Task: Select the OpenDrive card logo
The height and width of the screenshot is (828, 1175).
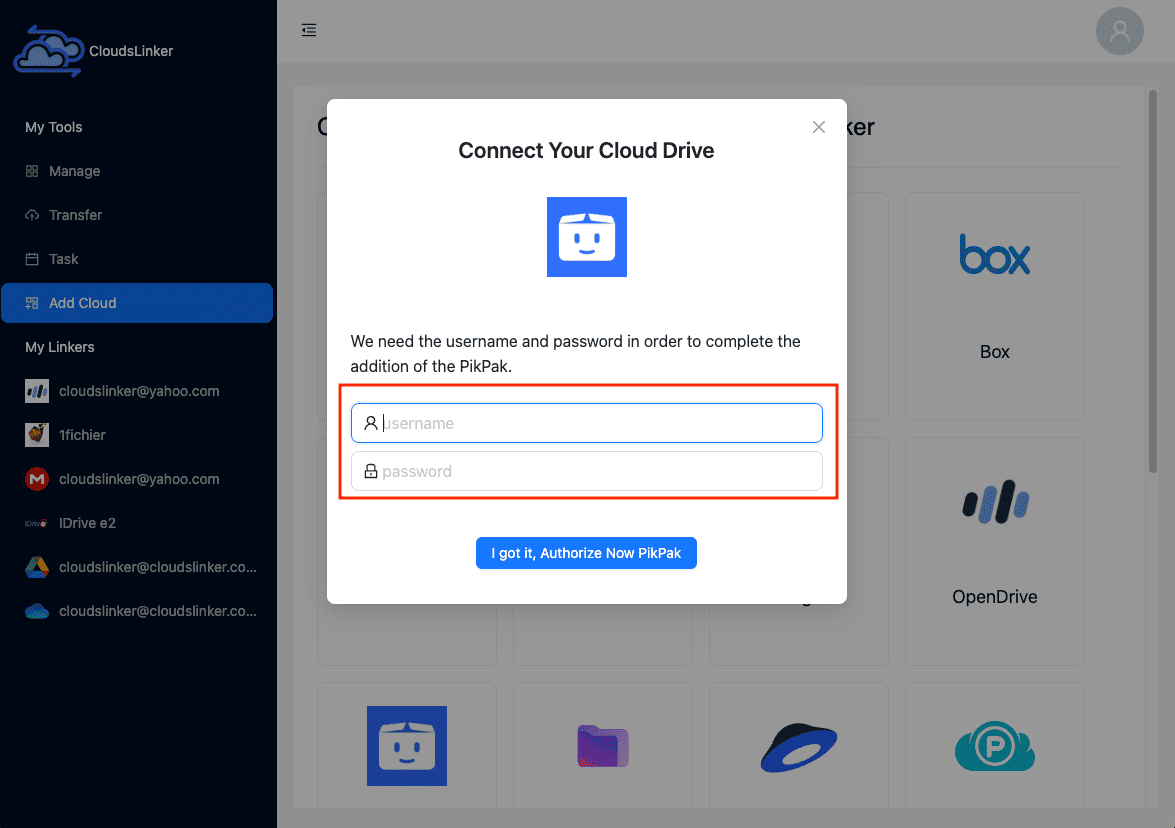Action: click(x=995, y=501)
